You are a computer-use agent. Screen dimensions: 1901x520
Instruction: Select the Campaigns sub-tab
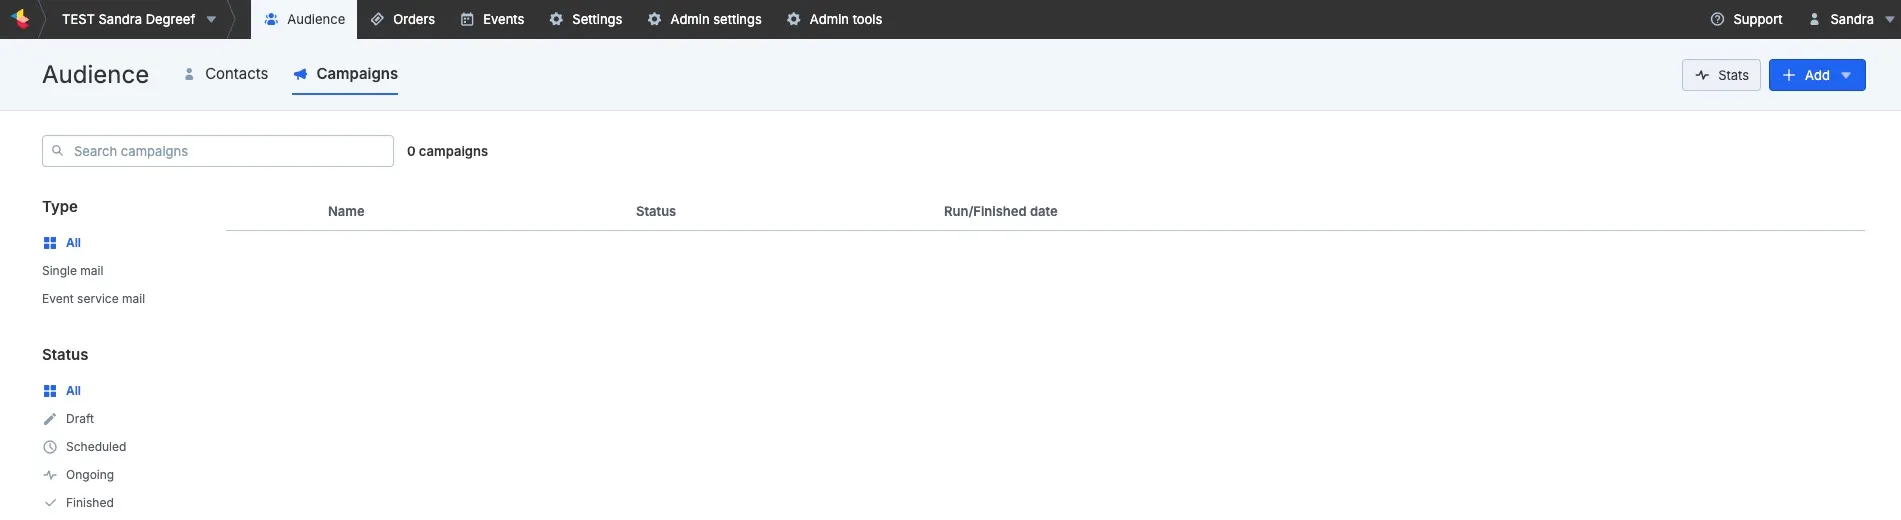[x=345, y=74]
